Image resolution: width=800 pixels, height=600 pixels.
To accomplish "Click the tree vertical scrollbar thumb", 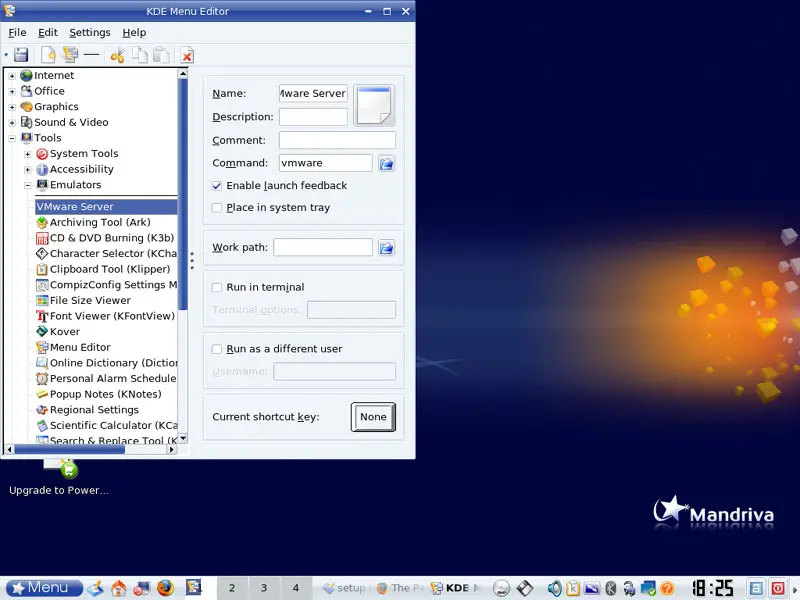I will [x=183, y=194].
